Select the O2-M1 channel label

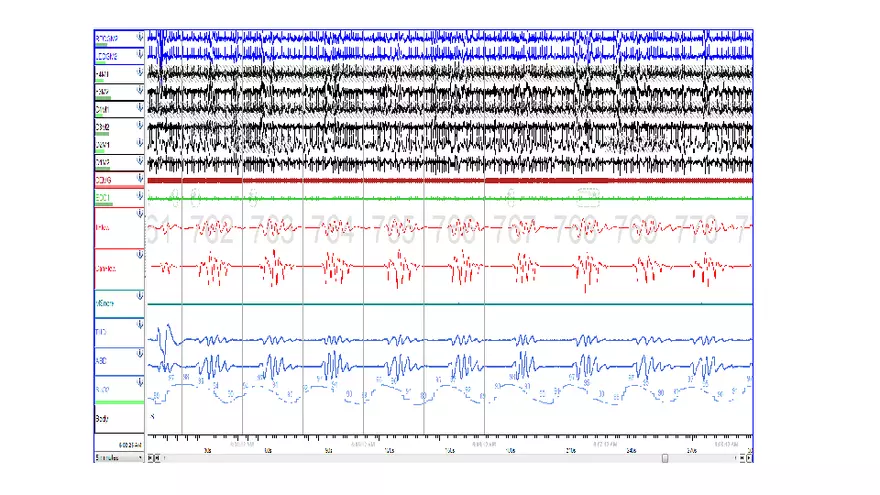102,145
